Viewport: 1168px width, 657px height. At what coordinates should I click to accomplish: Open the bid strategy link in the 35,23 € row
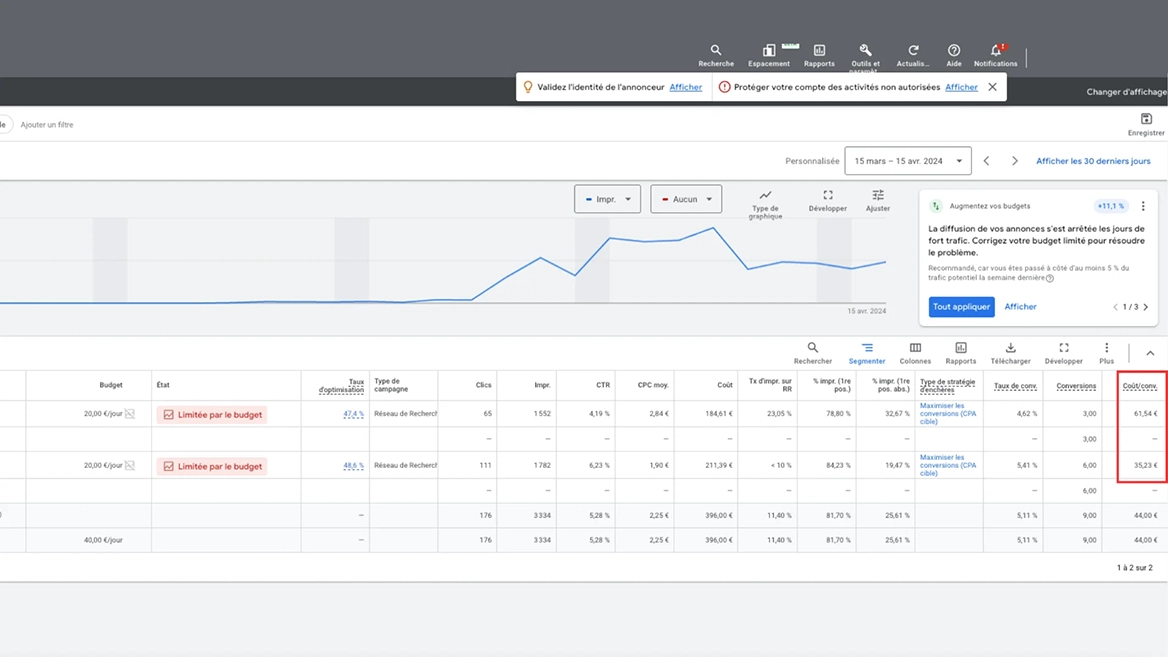tap(948, 465)
